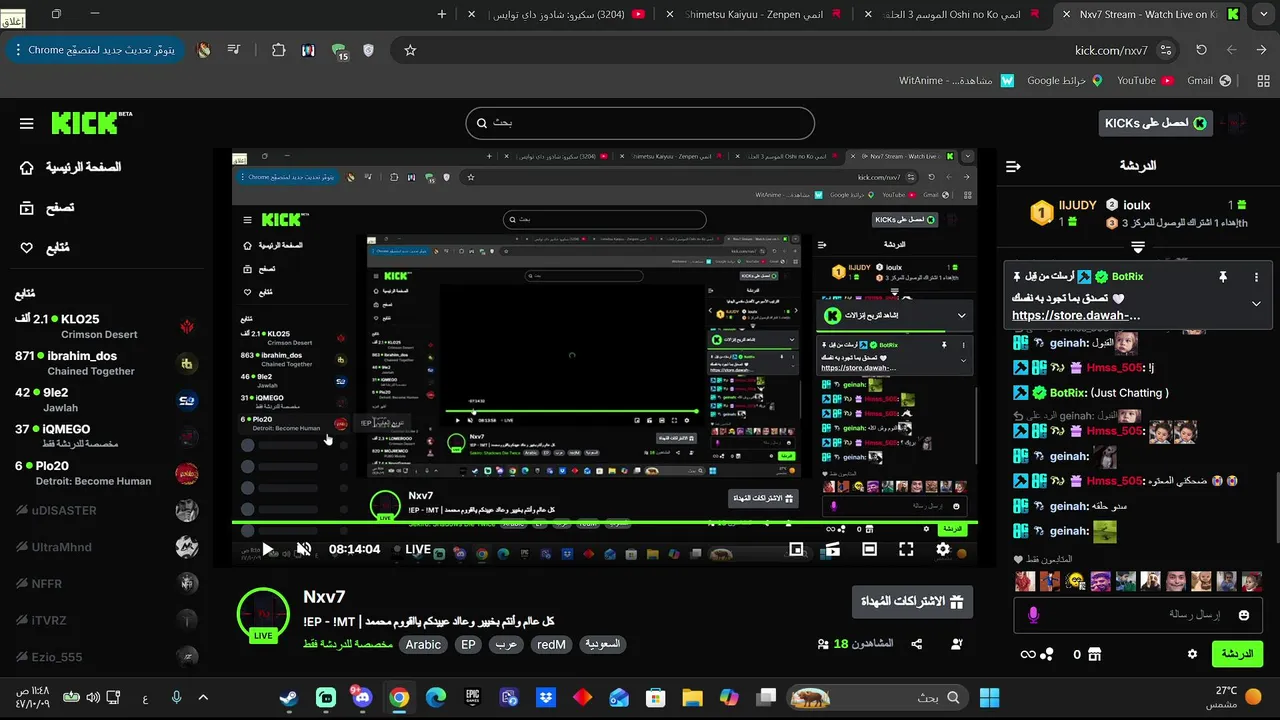Toggle the mini player mode
This screenshot has height=720, width=1280.
pos(797,549)
